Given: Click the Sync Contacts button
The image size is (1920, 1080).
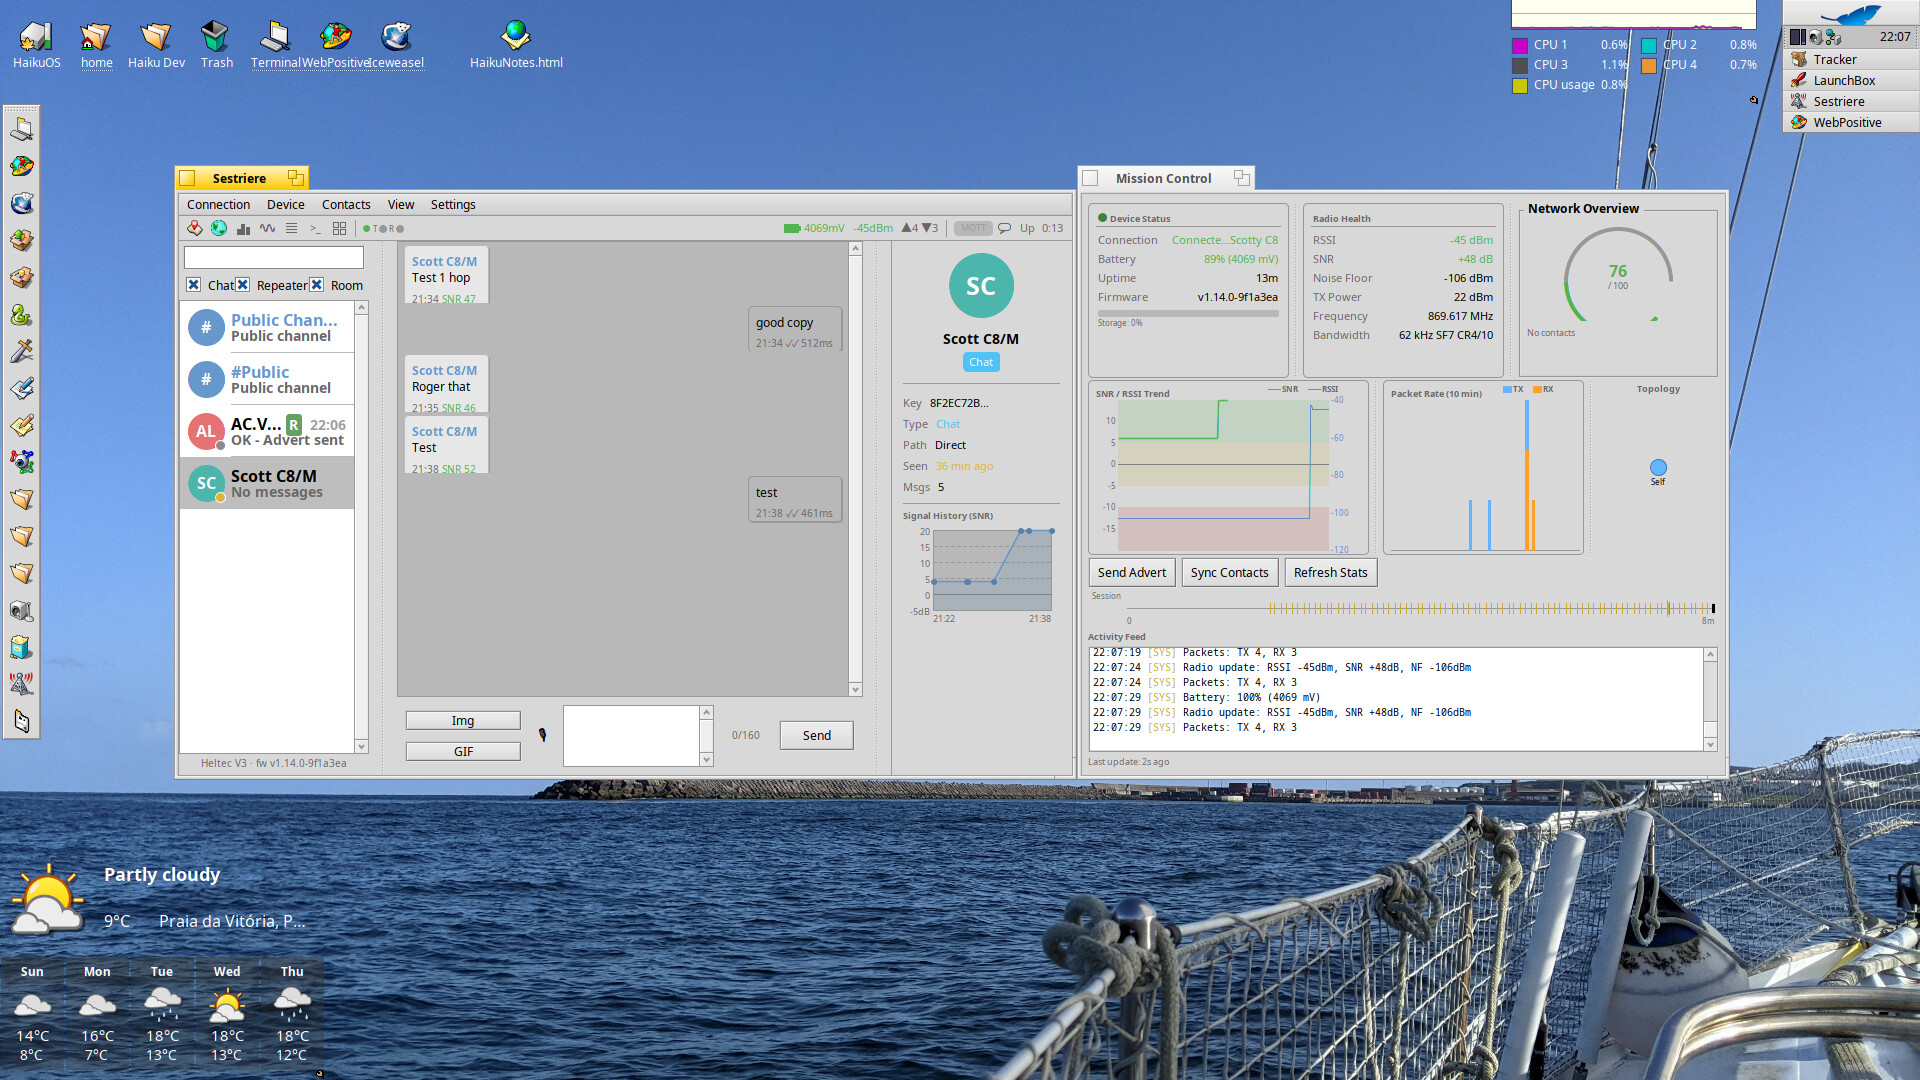Looking at the screenshot, I should tap(1229, 572).
